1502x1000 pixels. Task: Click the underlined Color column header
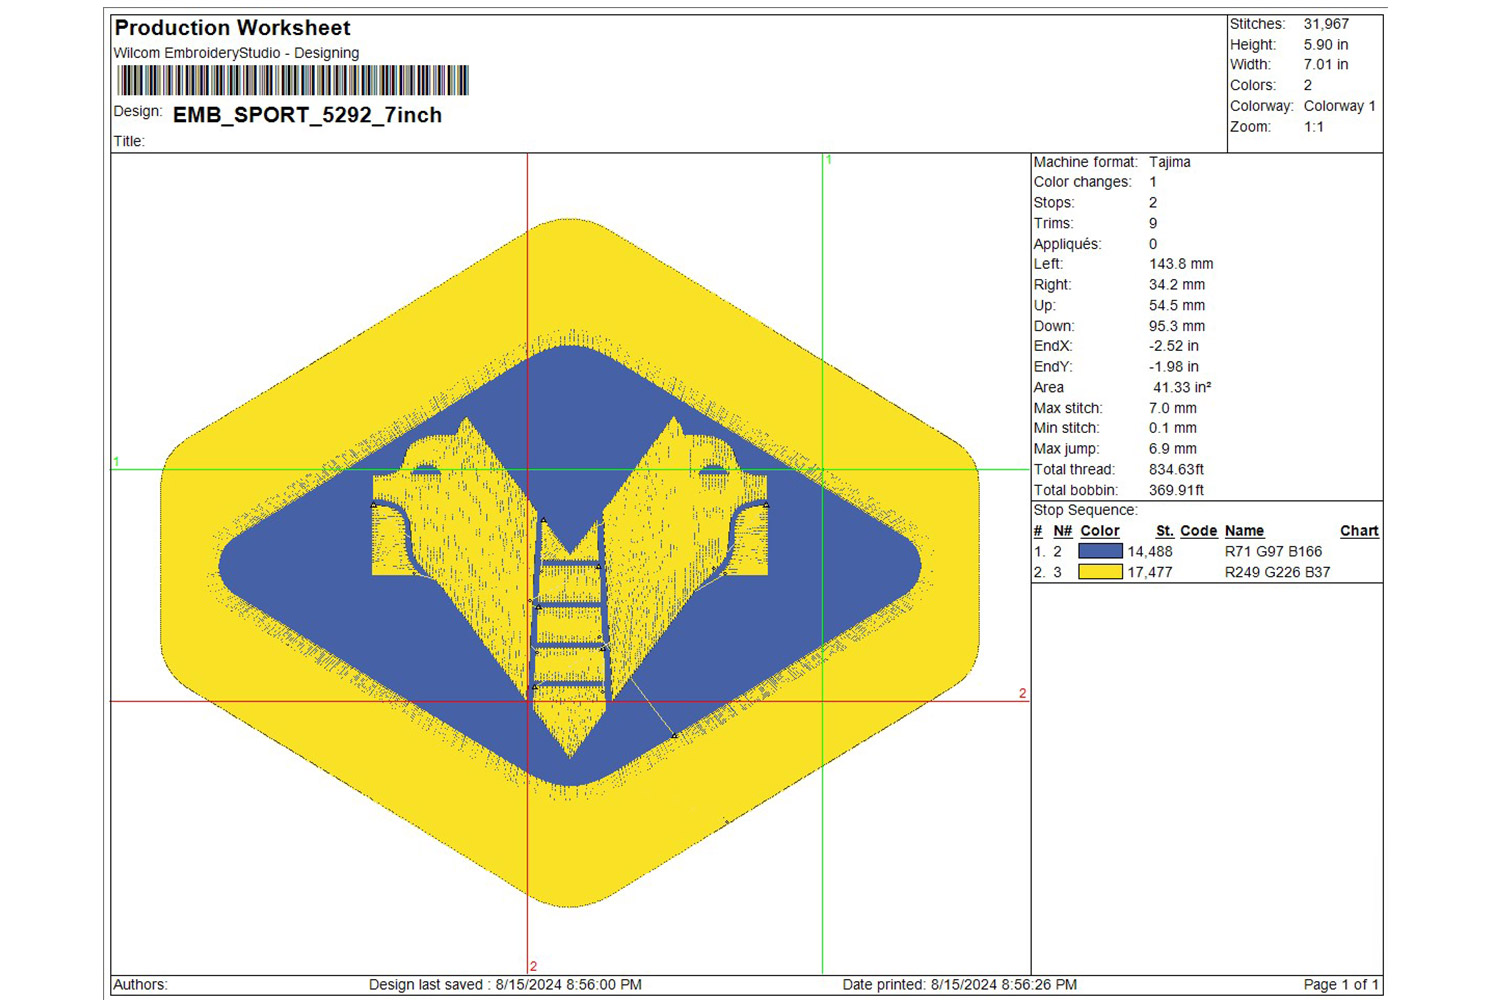tap(1099, 531)
